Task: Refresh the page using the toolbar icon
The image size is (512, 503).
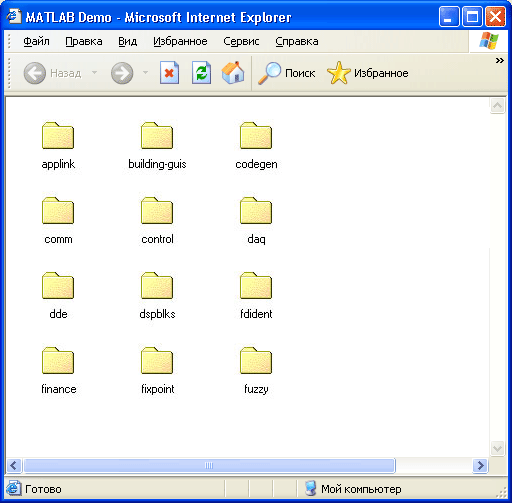Action: 201,73
